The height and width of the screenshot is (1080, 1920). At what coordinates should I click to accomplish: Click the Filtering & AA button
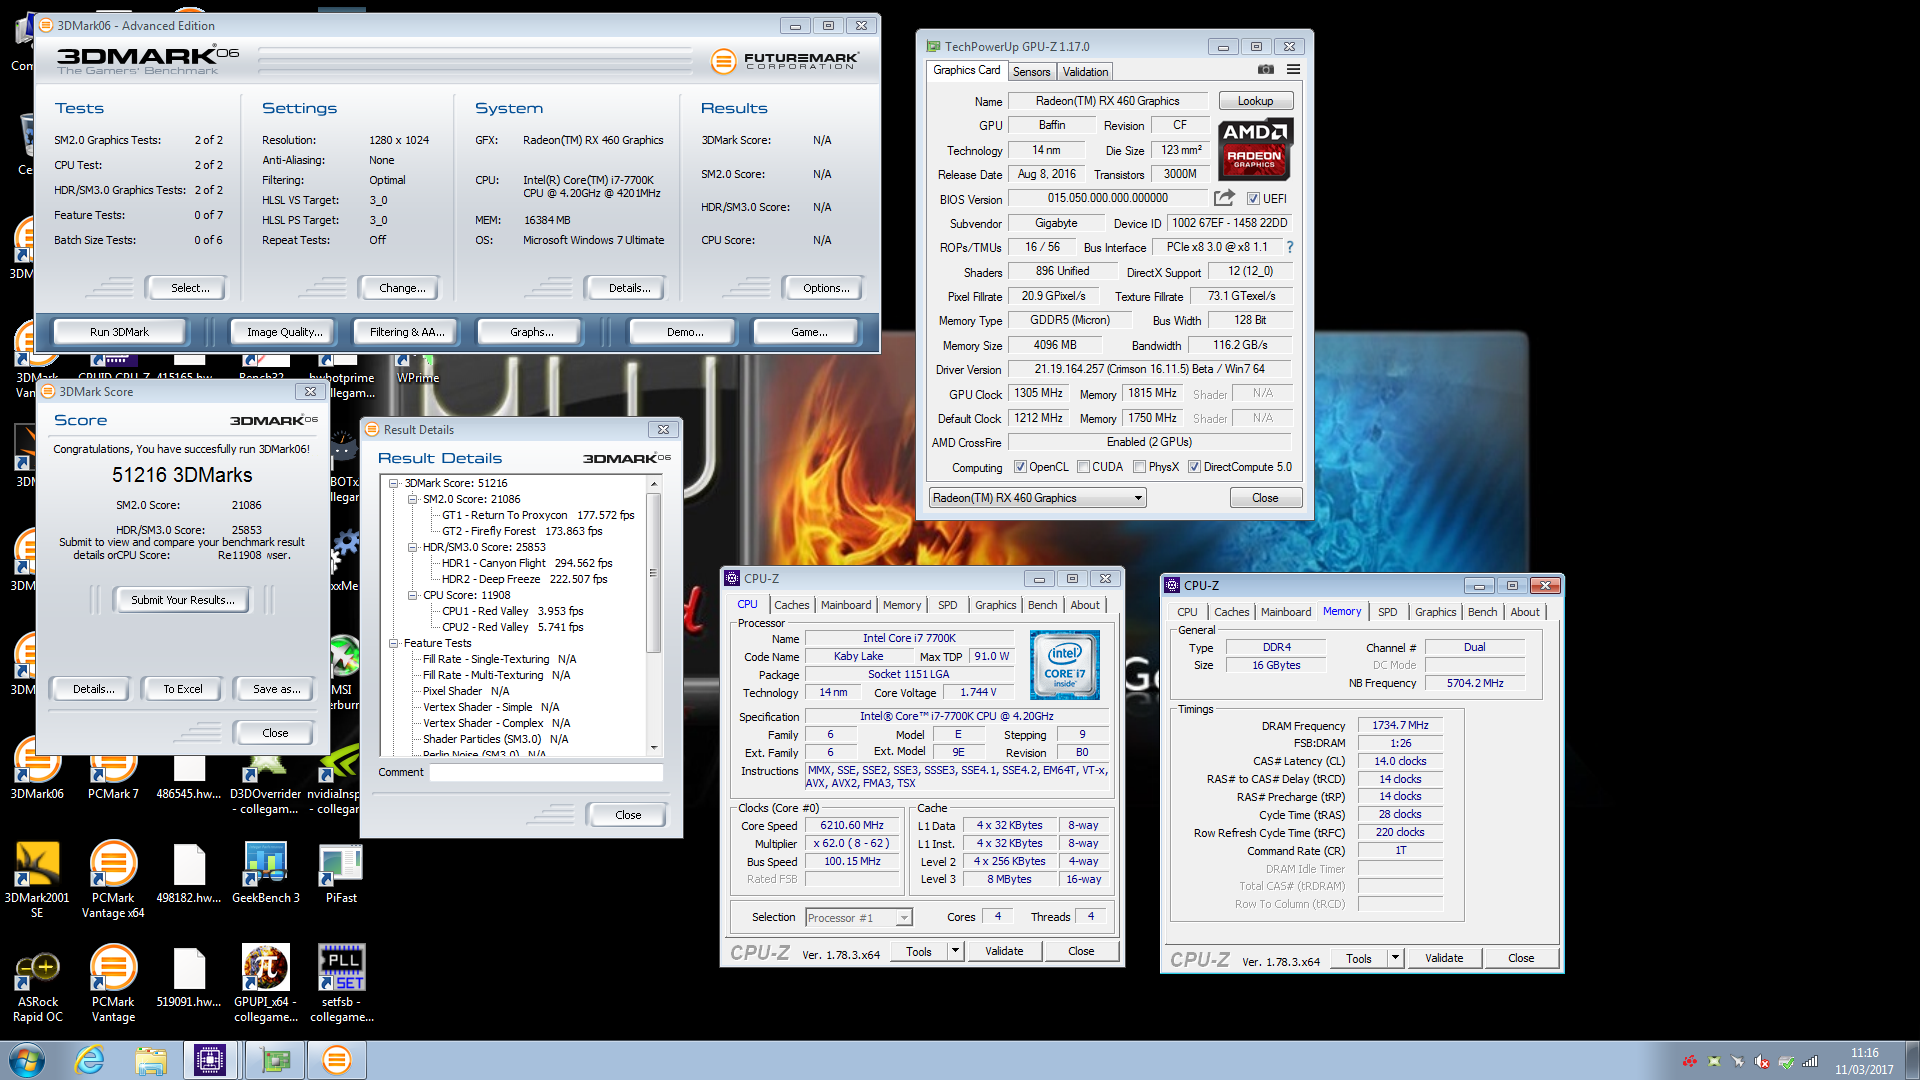[x=407, y=332]
